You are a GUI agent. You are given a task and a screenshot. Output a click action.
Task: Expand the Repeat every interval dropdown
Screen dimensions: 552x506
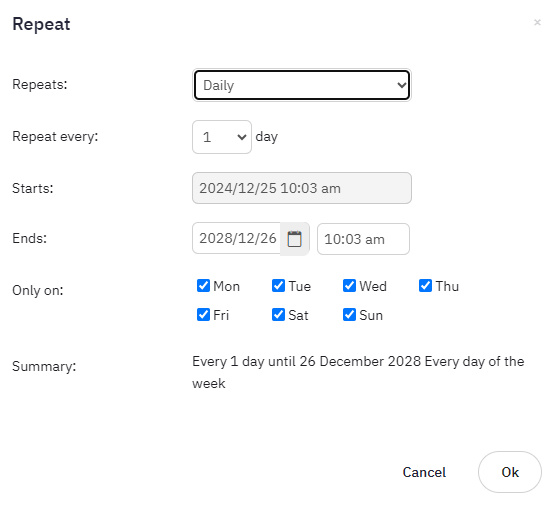pos(222,137)
